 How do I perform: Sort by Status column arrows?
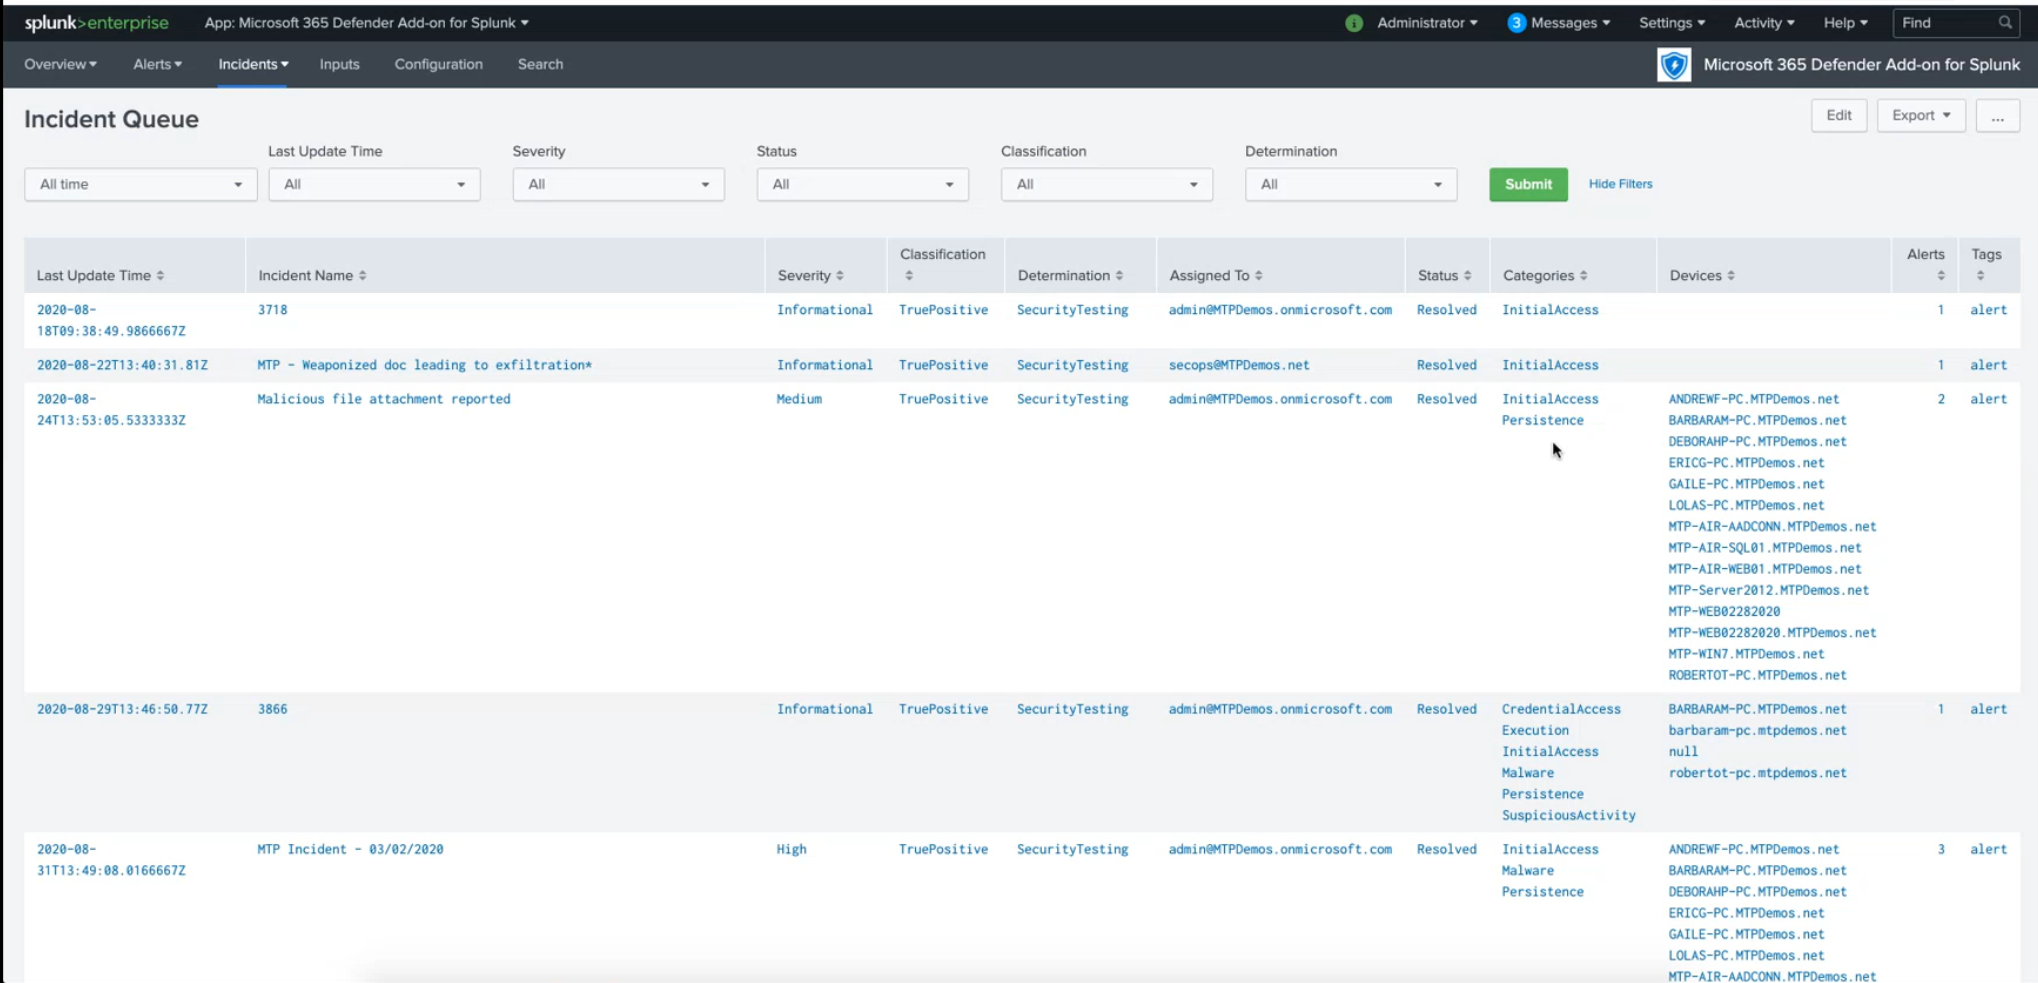[1467, 275]
